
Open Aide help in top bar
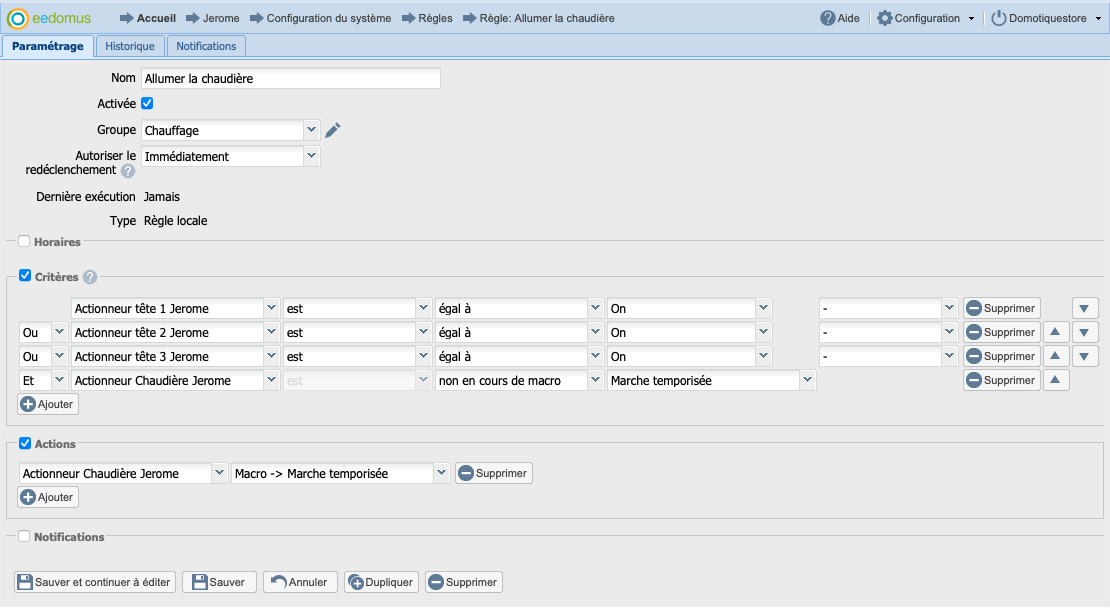point(839,18)
